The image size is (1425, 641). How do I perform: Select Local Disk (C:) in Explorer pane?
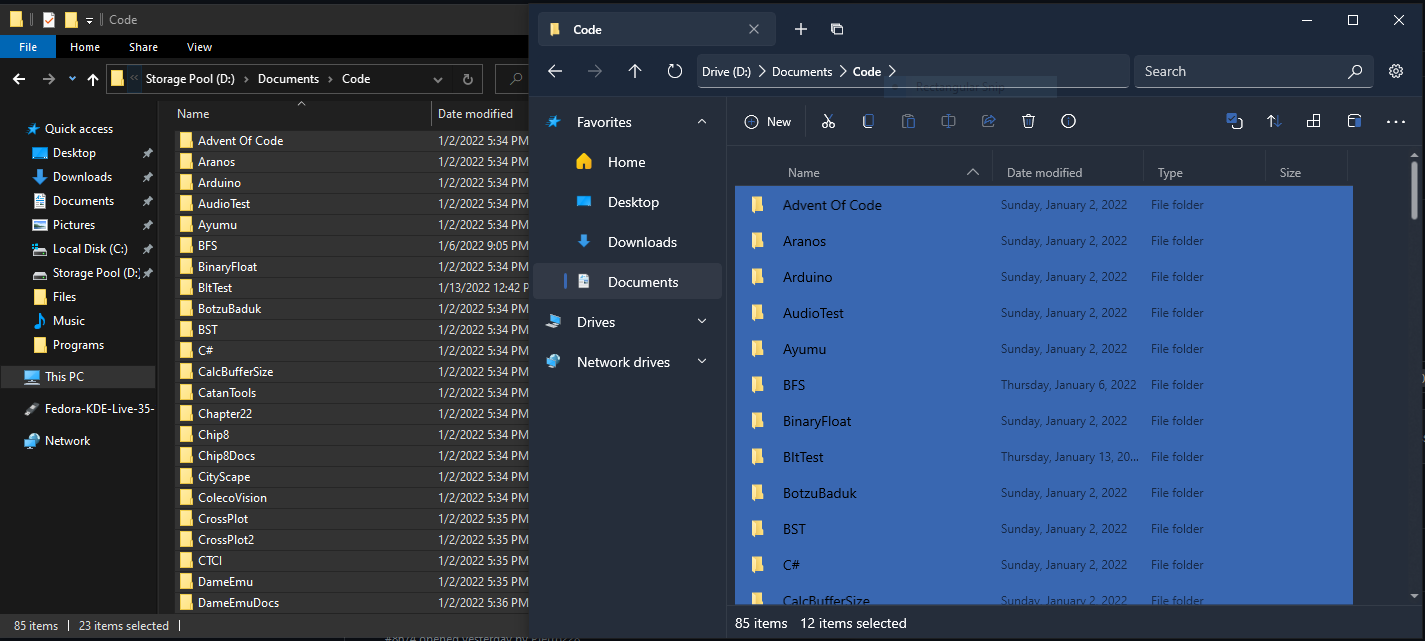pyautogui.click(x=90, y=249)
